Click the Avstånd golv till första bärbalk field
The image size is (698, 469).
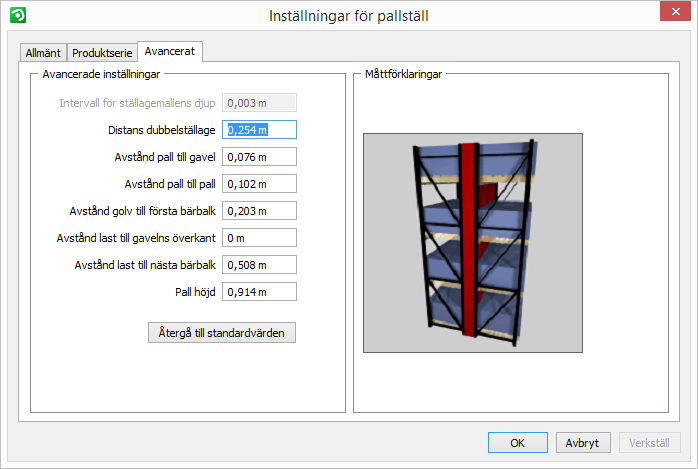[260, 211]
